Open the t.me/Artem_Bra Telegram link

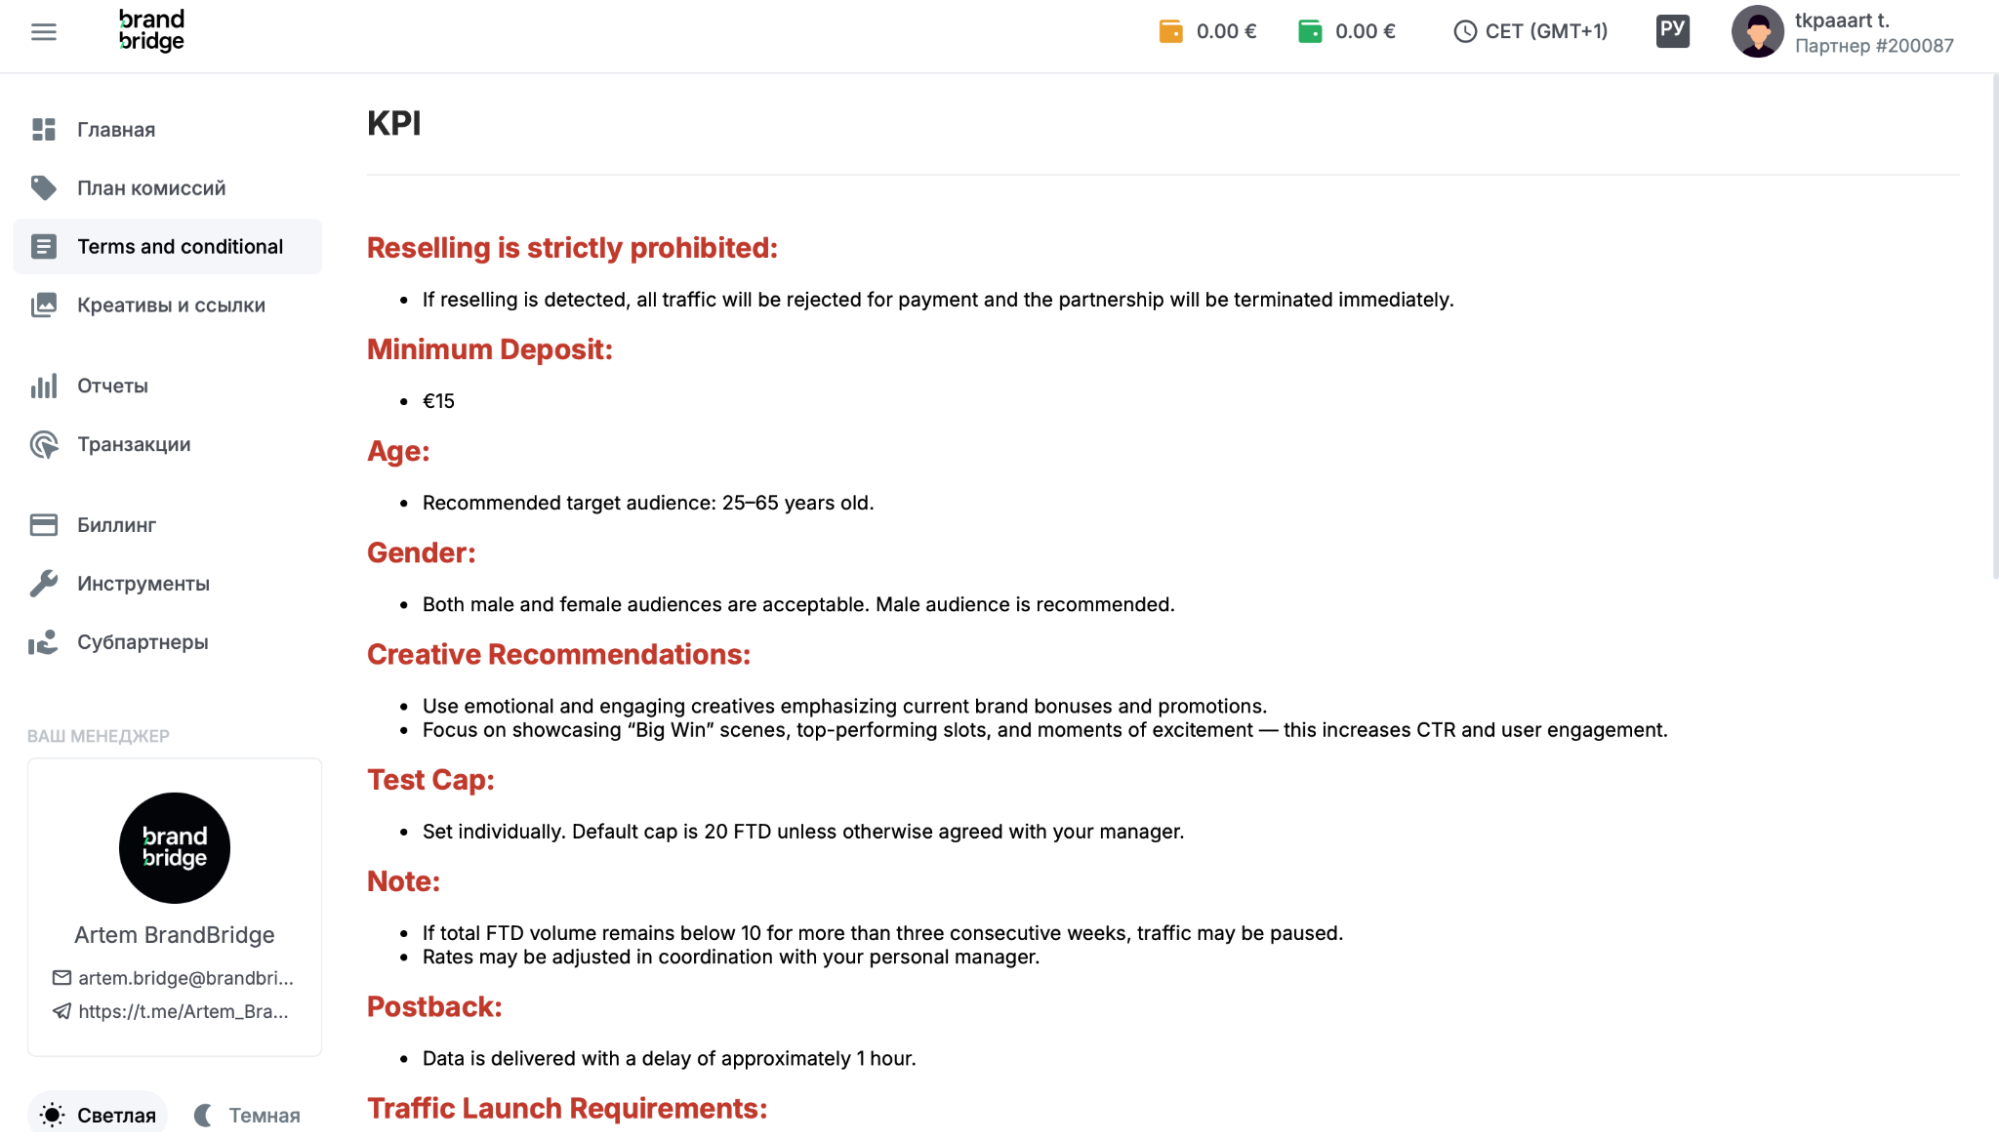183,1011
